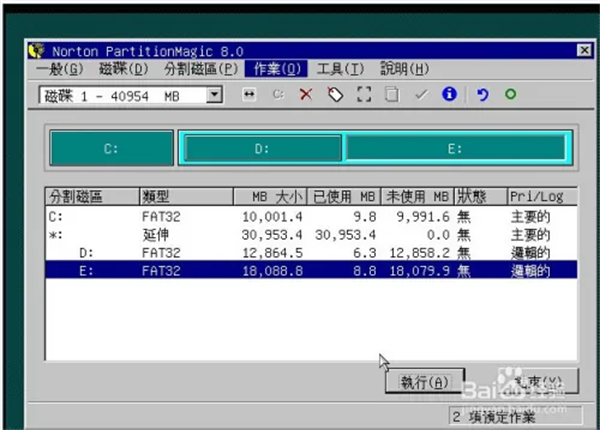
Task: Click the 10,001.4 size value
Action: tap(272, 217)
